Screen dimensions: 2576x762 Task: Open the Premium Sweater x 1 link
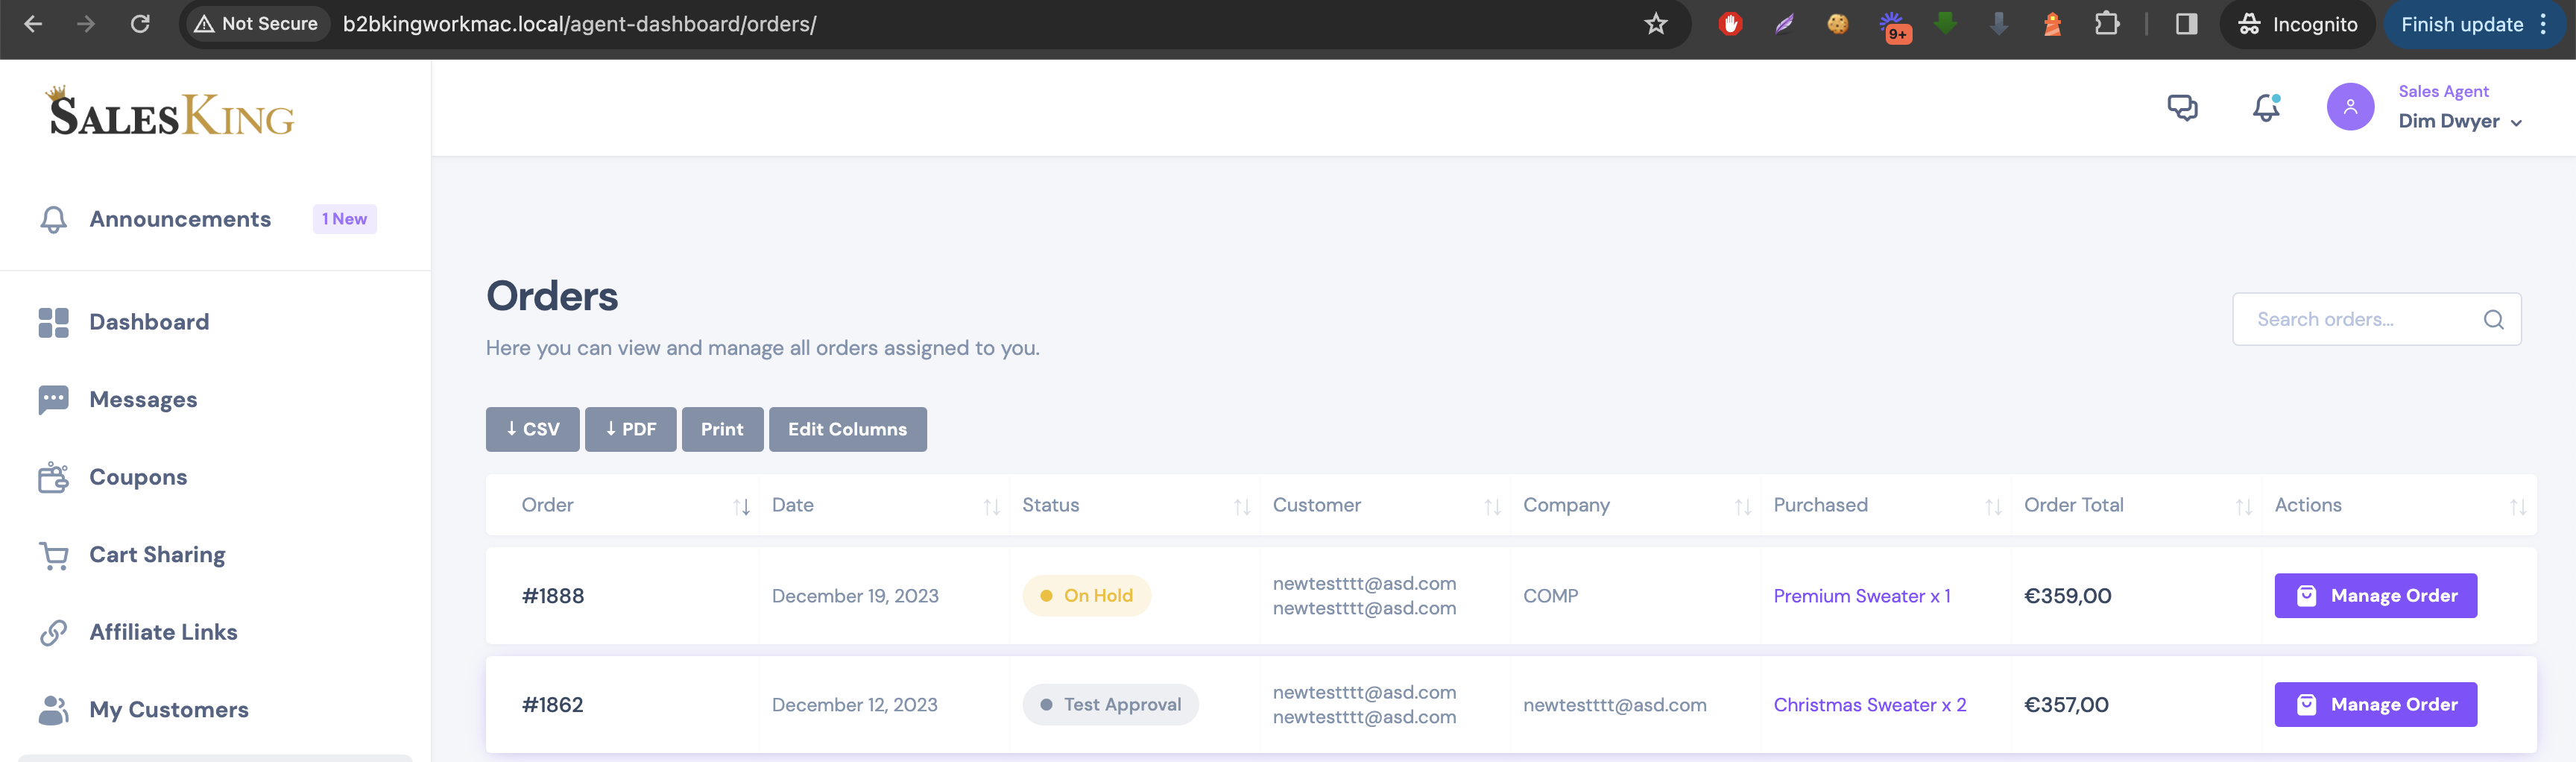point(1861,596)
